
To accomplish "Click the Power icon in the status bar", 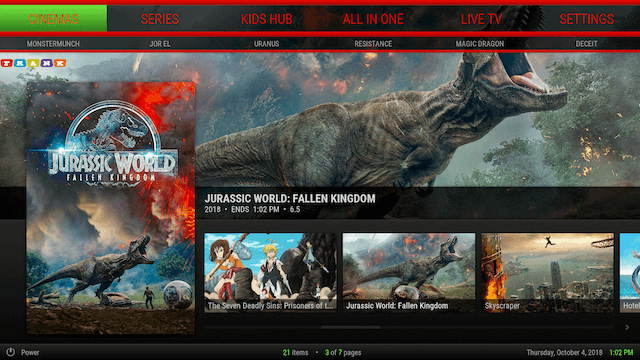I will pyautogui.click(x=10, y=352).
